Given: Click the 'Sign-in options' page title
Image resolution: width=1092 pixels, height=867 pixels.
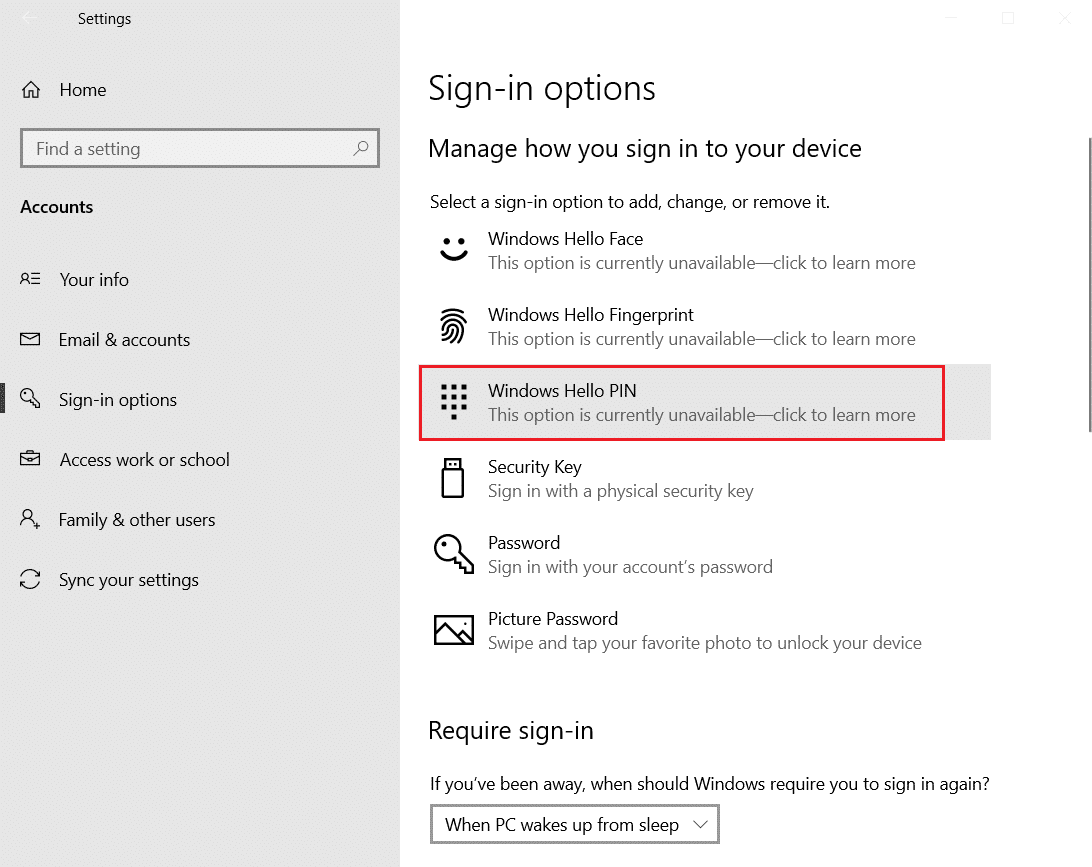Looking at the screenshot, I should 541,88.
